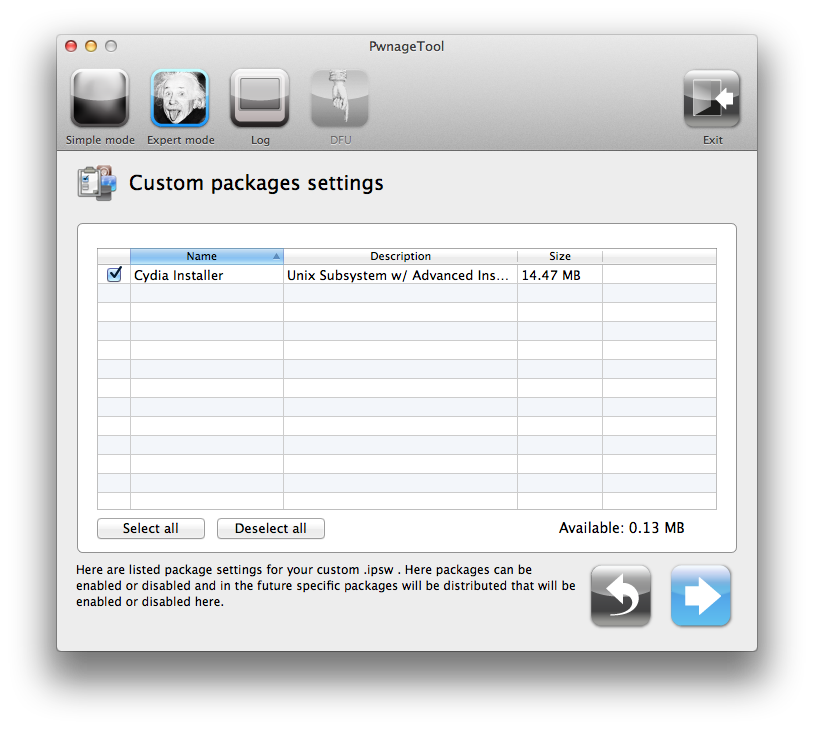Go back with the curved arrow button
The width and height of the screenshot is (814, 730).
pos(621,596)
